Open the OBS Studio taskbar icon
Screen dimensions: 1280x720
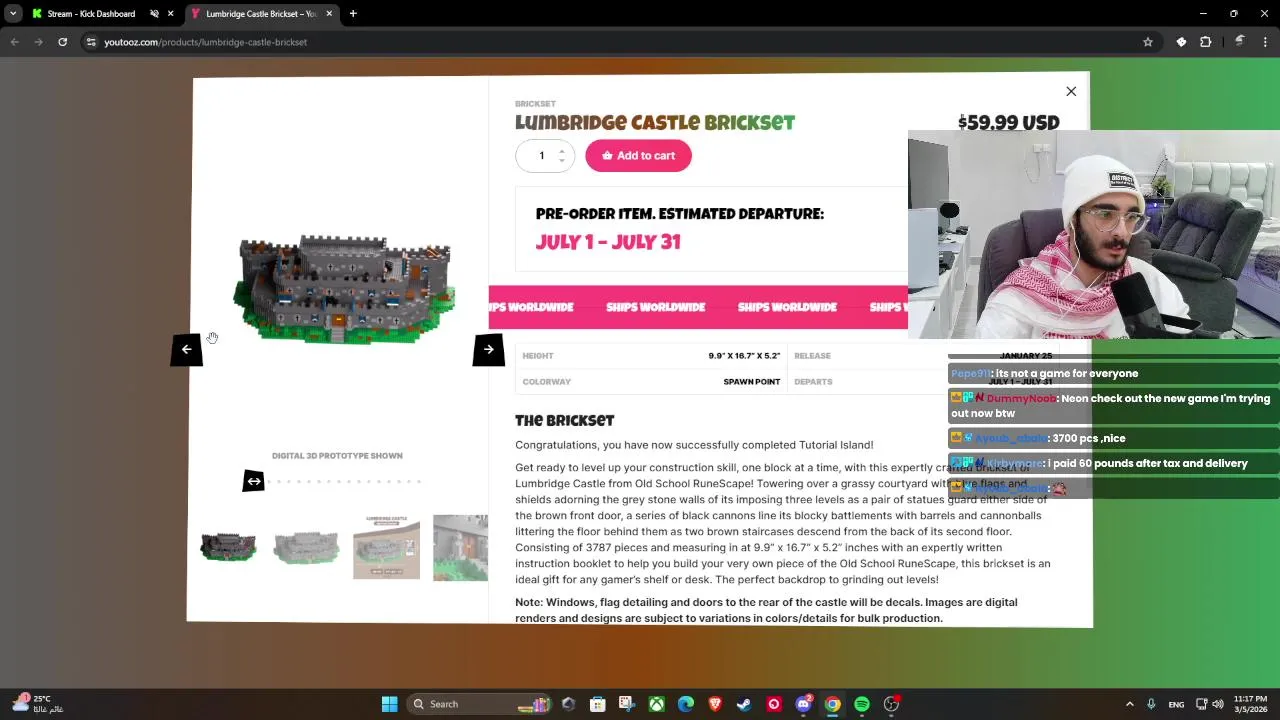click(x=891, y=704)
